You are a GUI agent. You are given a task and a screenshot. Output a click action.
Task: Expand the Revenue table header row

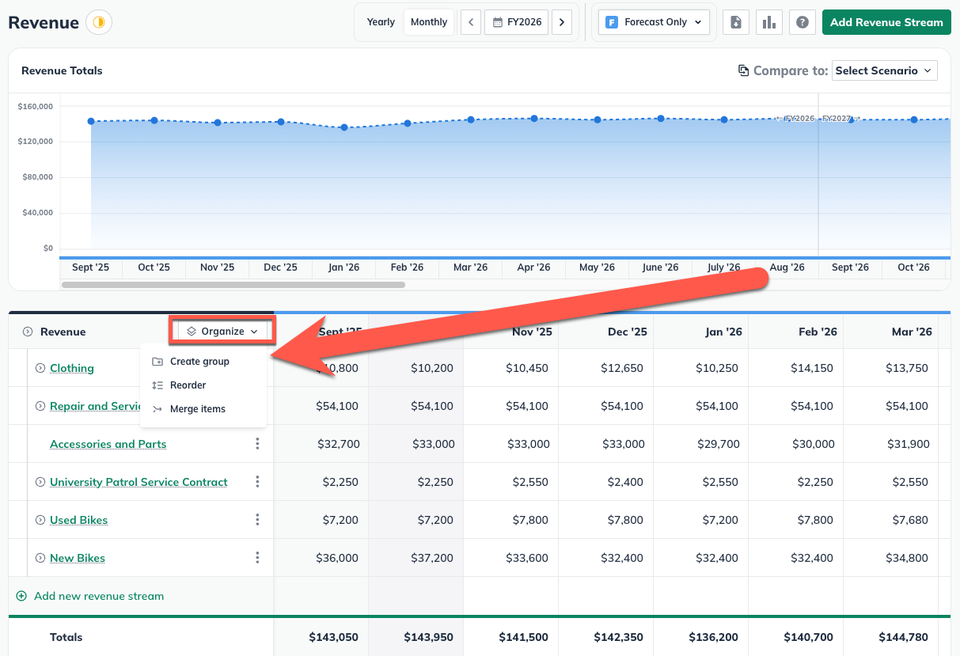(28, 331)
